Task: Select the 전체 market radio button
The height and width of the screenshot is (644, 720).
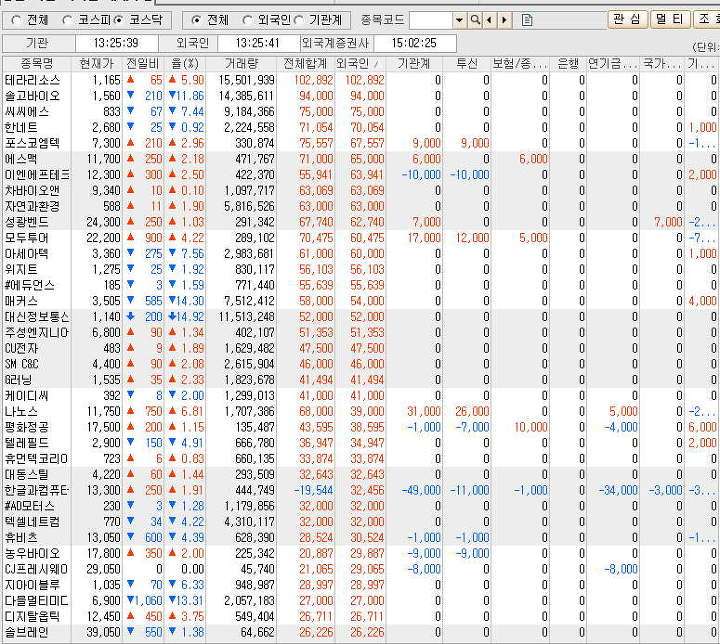Action: 17,20
